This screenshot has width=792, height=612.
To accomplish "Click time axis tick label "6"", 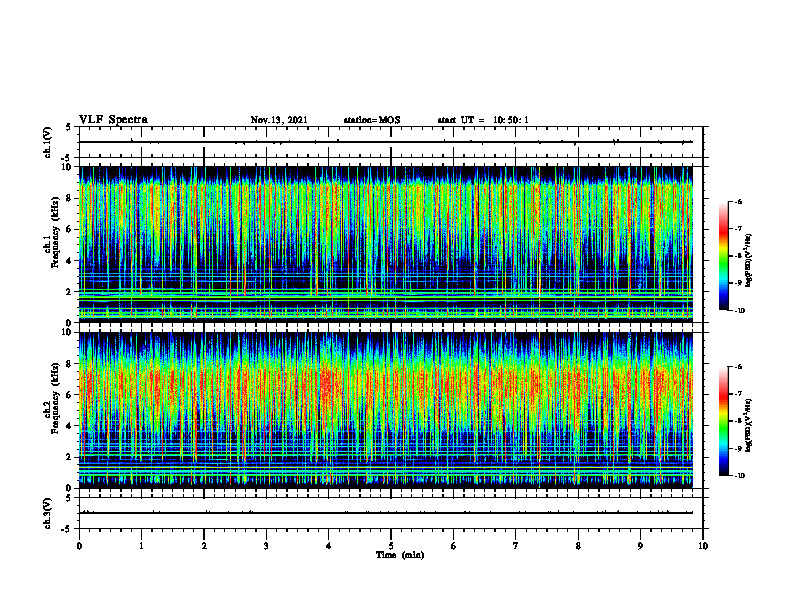I will click(454, 546).
